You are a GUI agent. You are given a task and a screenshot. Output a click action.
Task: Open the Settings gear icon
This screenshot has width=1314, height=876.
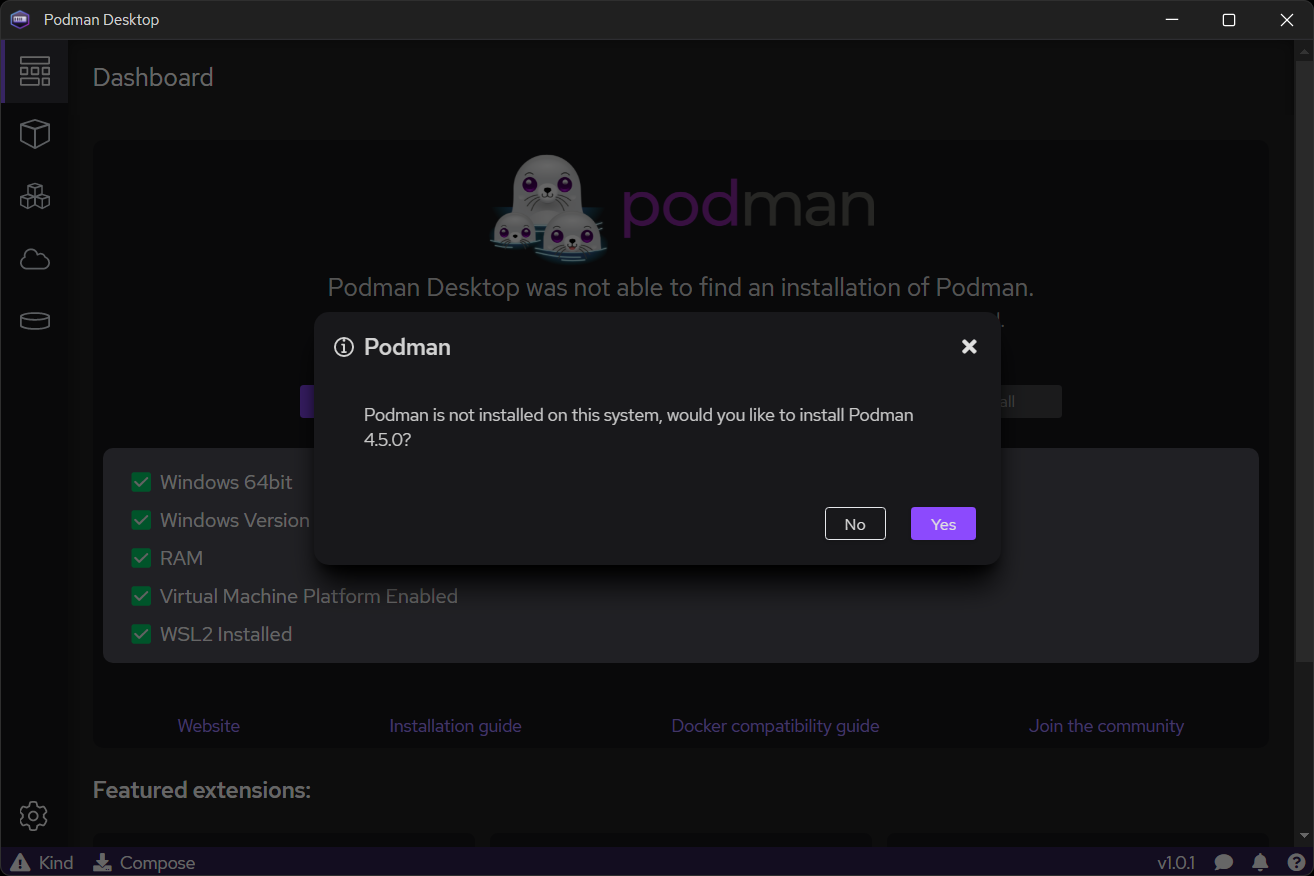coord(34,816)
